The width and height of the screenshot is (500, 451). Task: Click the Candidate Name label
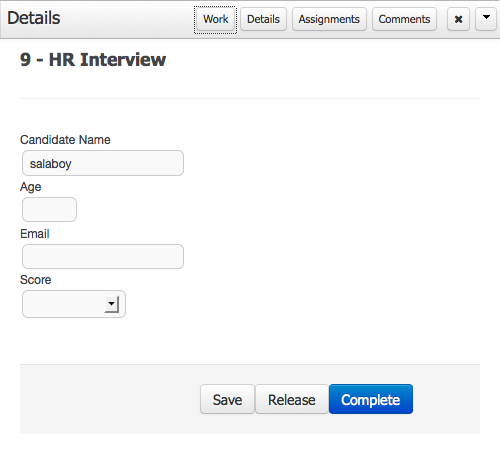pyautogui.click(x=65, y=140)
